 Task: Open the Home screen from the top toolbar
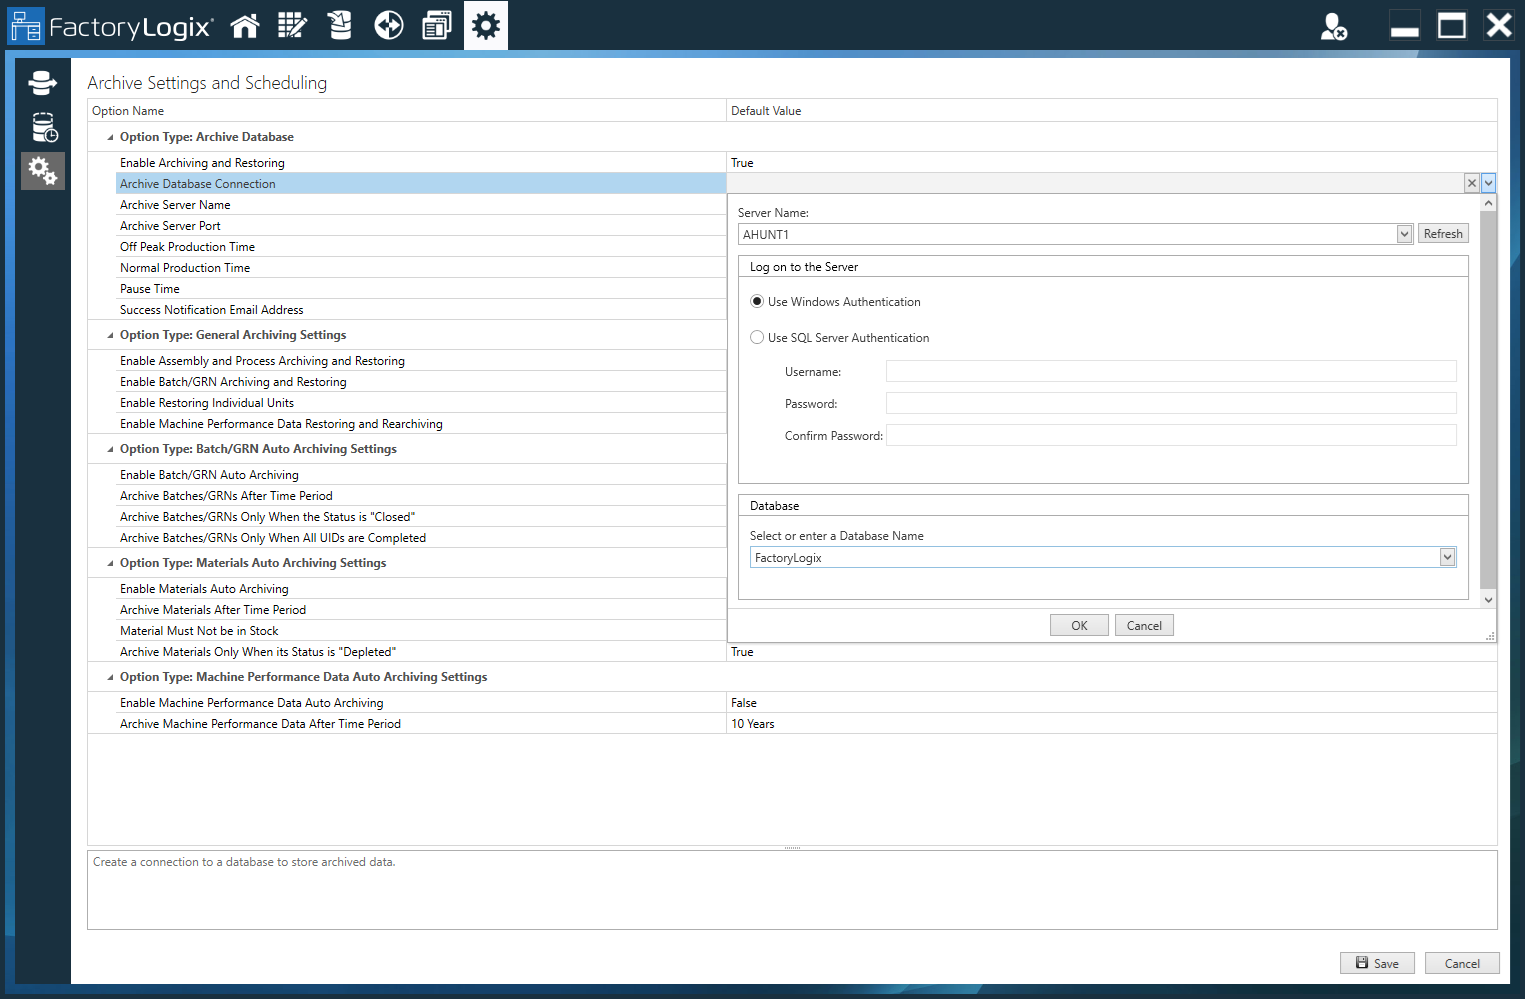pyautogui.click(x=244, y=25)
